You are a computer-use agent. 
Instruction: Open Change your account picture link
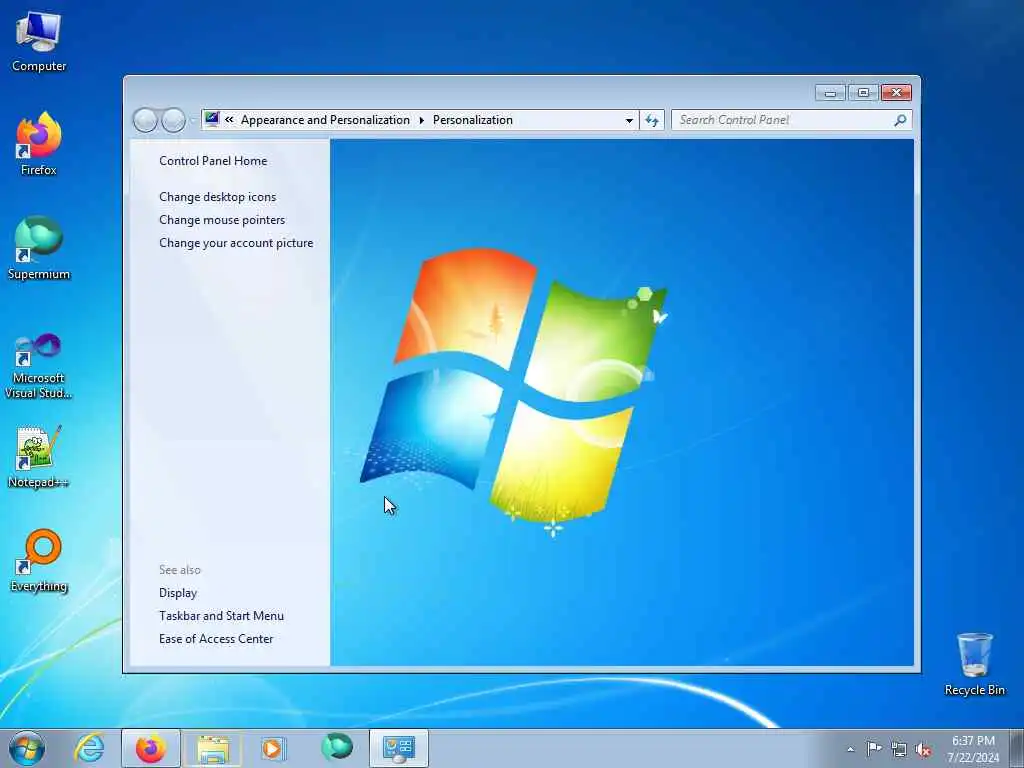(236, 243)
